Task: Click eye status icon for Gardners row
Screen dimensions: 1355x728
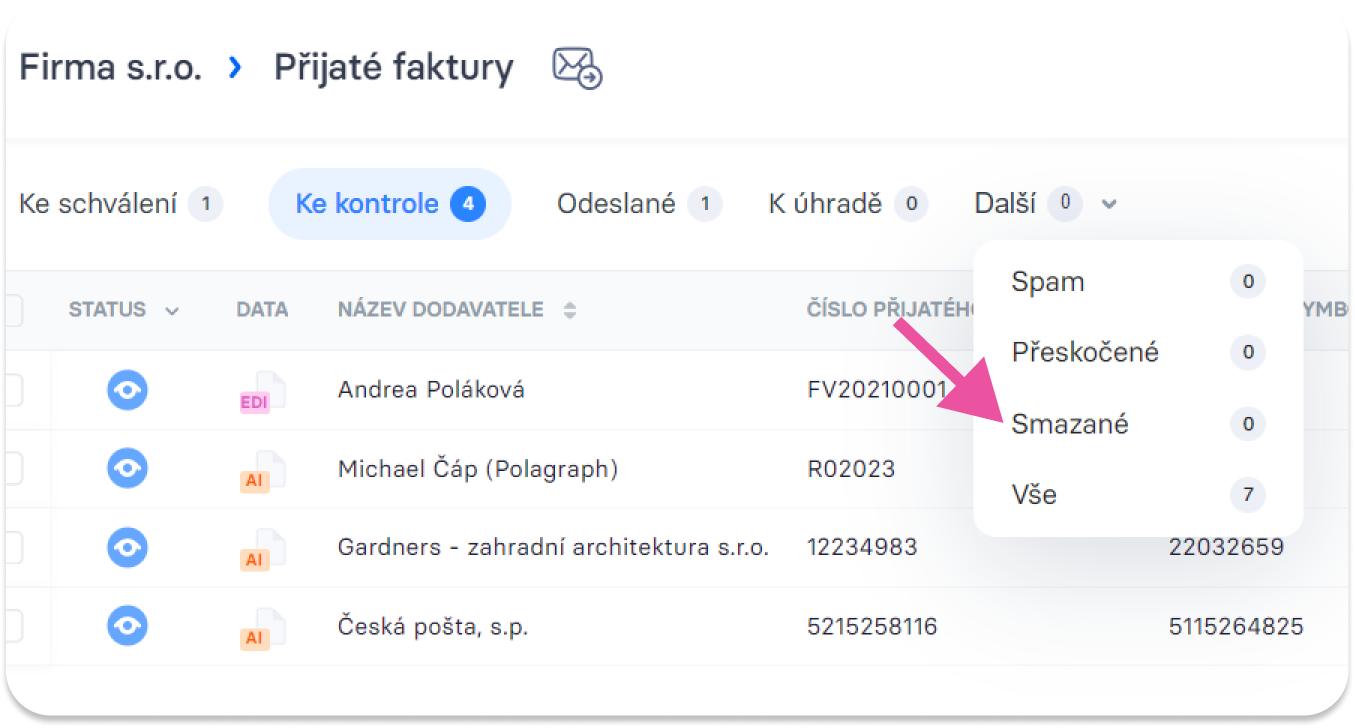Action: point(127,547)
